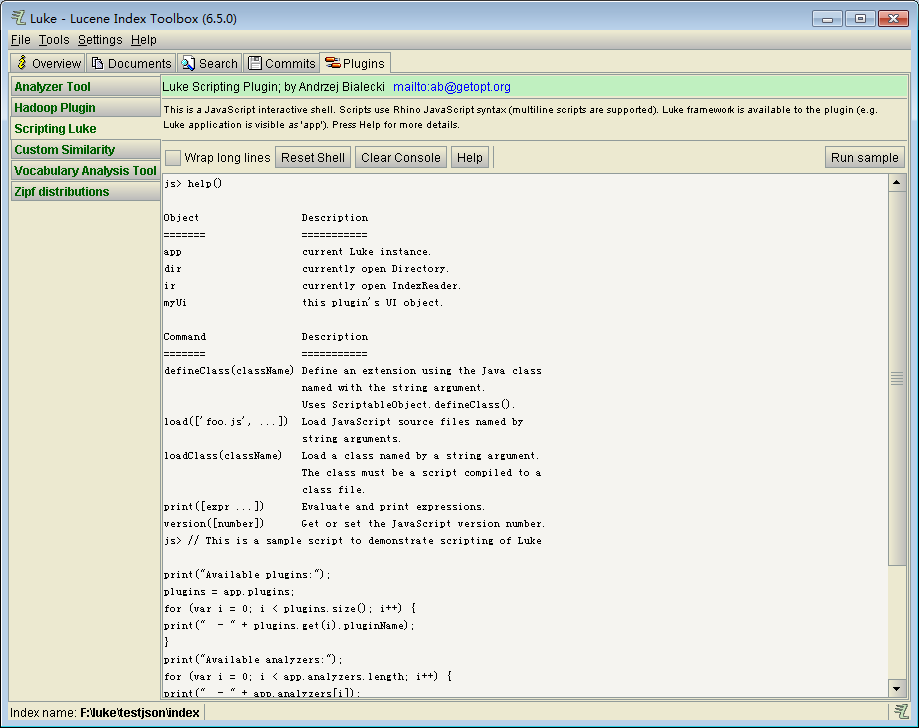This screenshot has height=728, width=919.
Task: Switch to the Overview tab
Action: 48,63
